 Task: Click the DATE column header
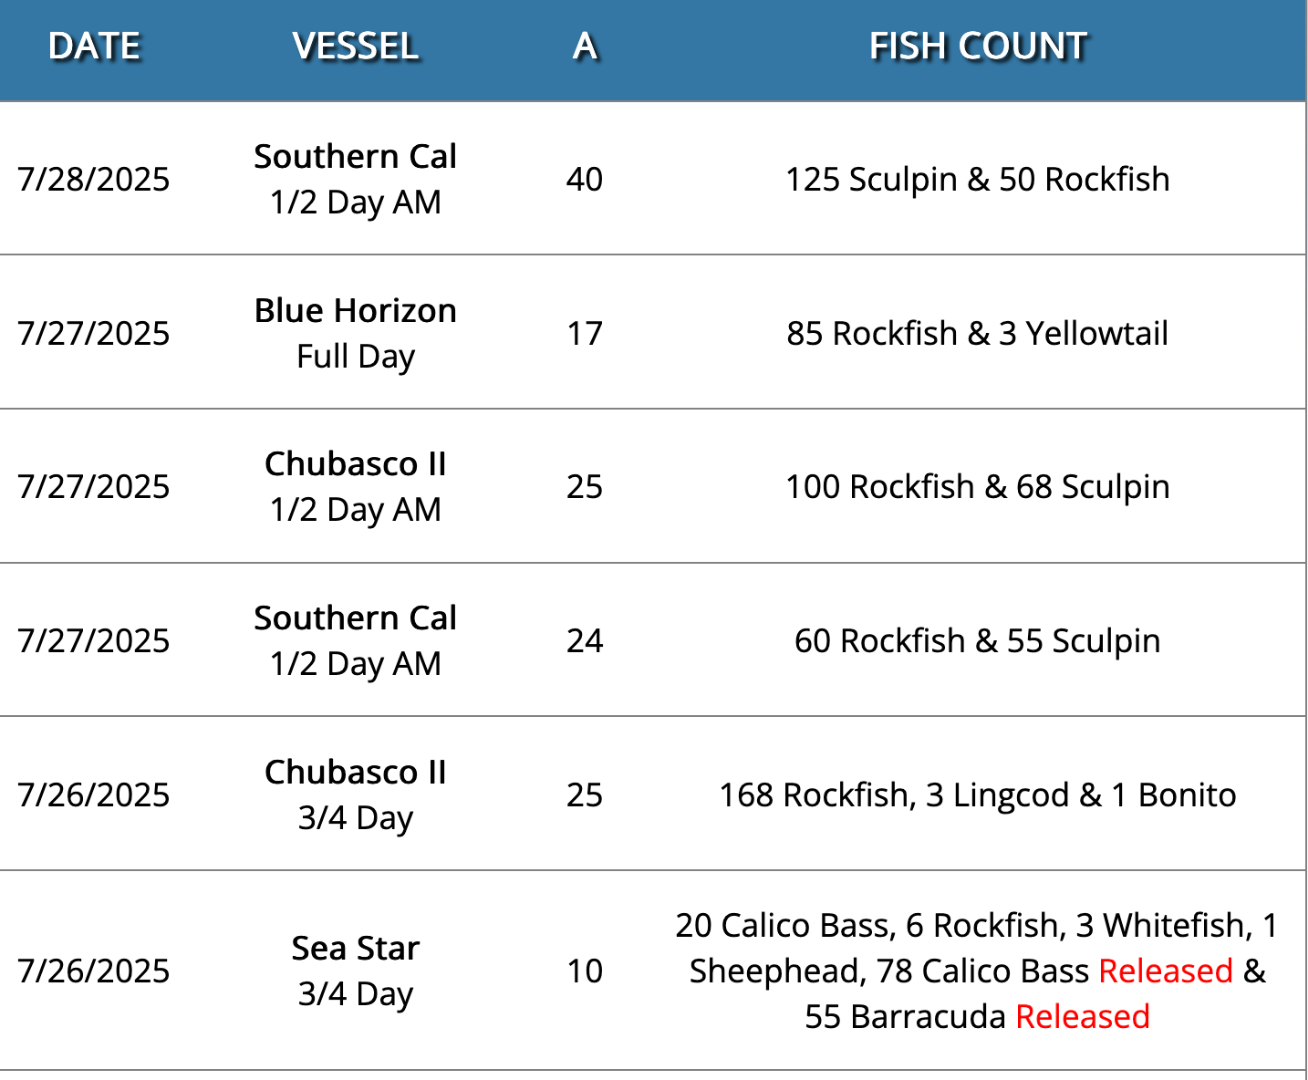coord(94,46)
